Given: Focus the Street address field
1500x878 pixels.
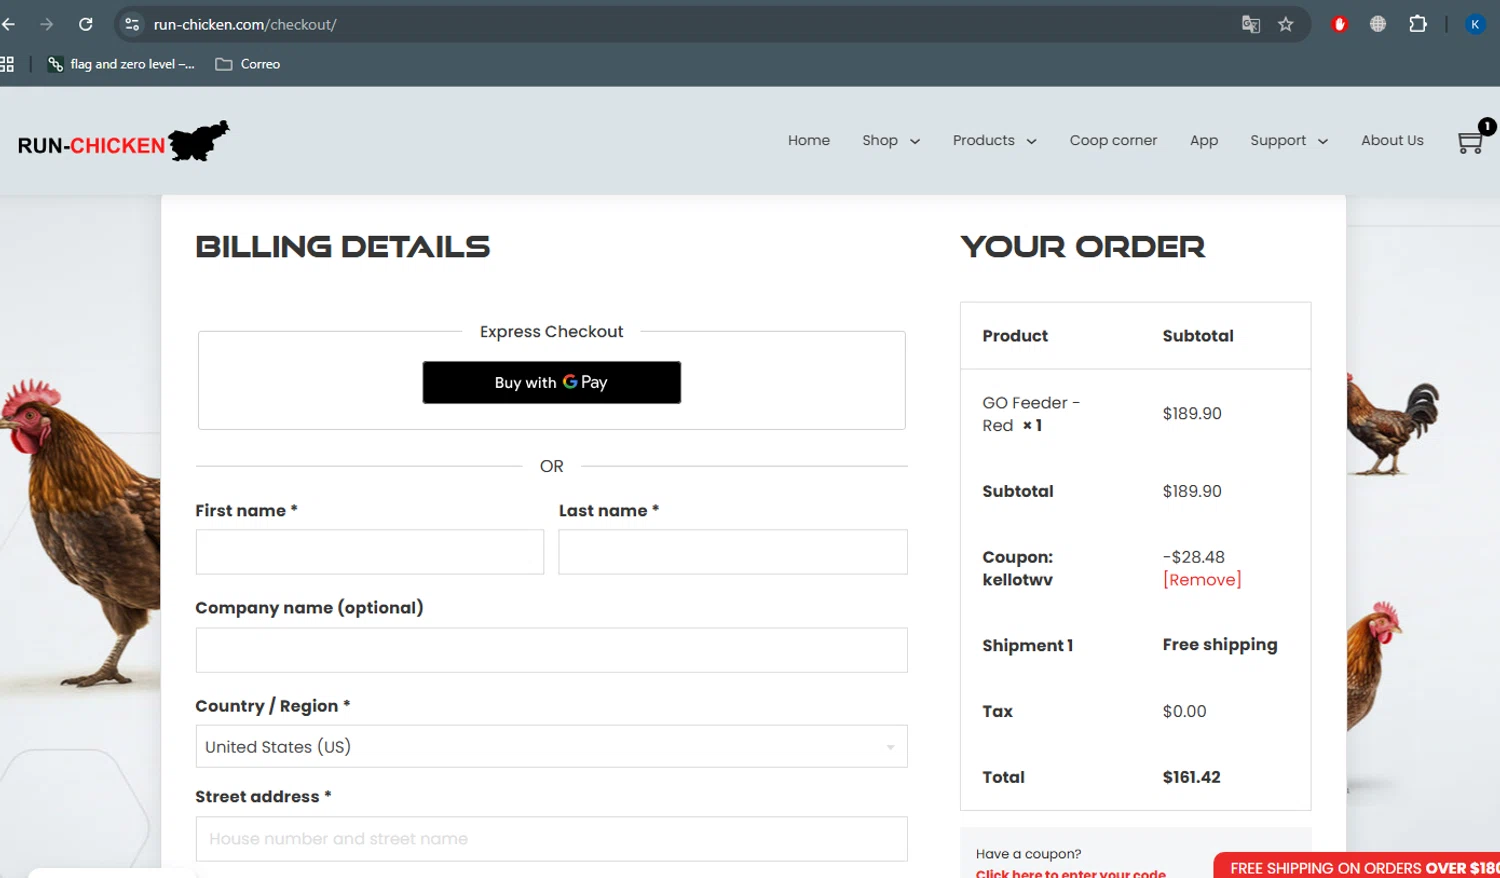Looking at the screenshot, I should (552, 839).
